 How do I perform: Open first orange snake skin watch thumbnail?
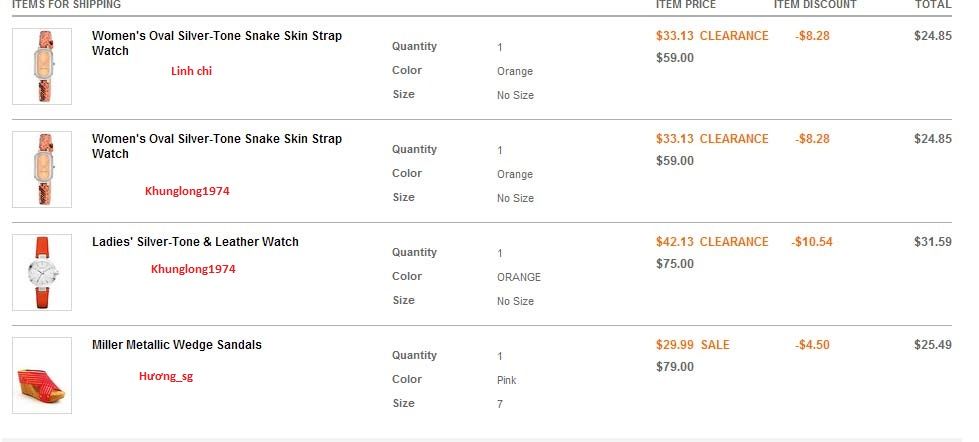click(x=42, y=66)
